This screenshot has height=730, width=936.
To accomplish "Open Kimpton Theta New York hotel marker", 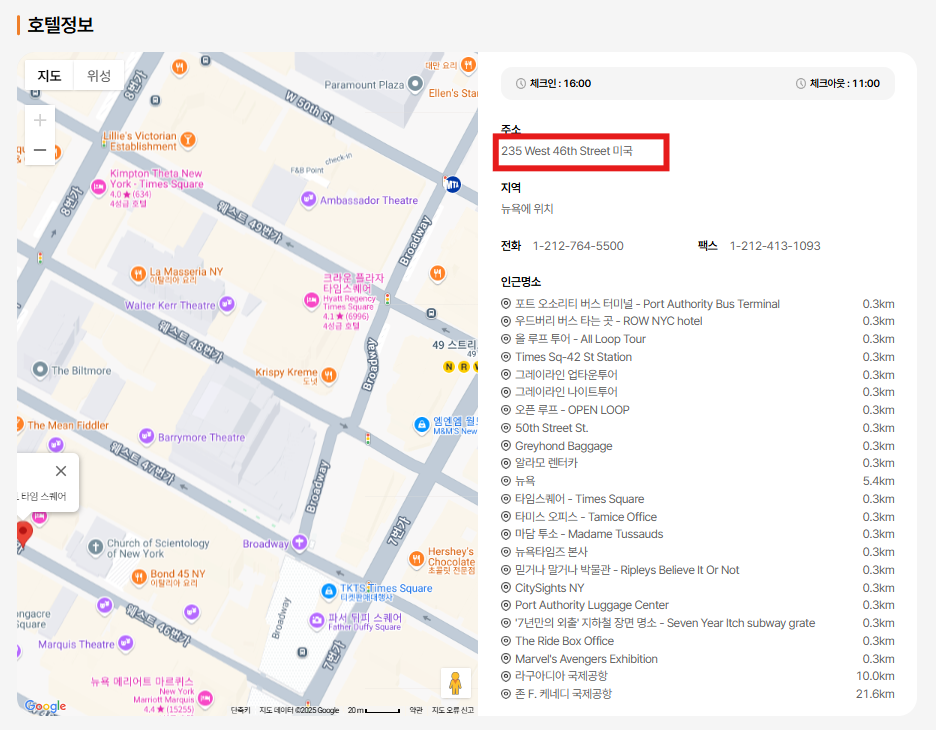I will 98,187.
